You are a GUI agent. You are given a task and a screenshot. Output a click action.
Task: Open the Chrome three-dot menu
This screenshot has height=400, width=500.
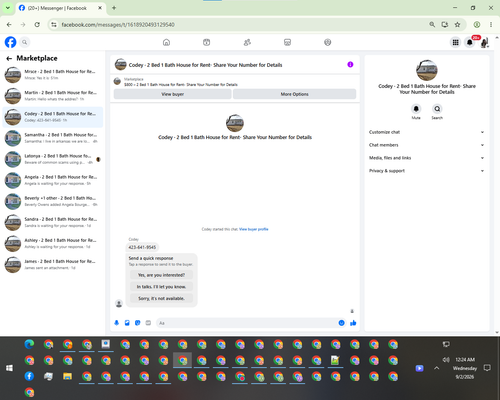pyautogui.click(x=491, y=25)
